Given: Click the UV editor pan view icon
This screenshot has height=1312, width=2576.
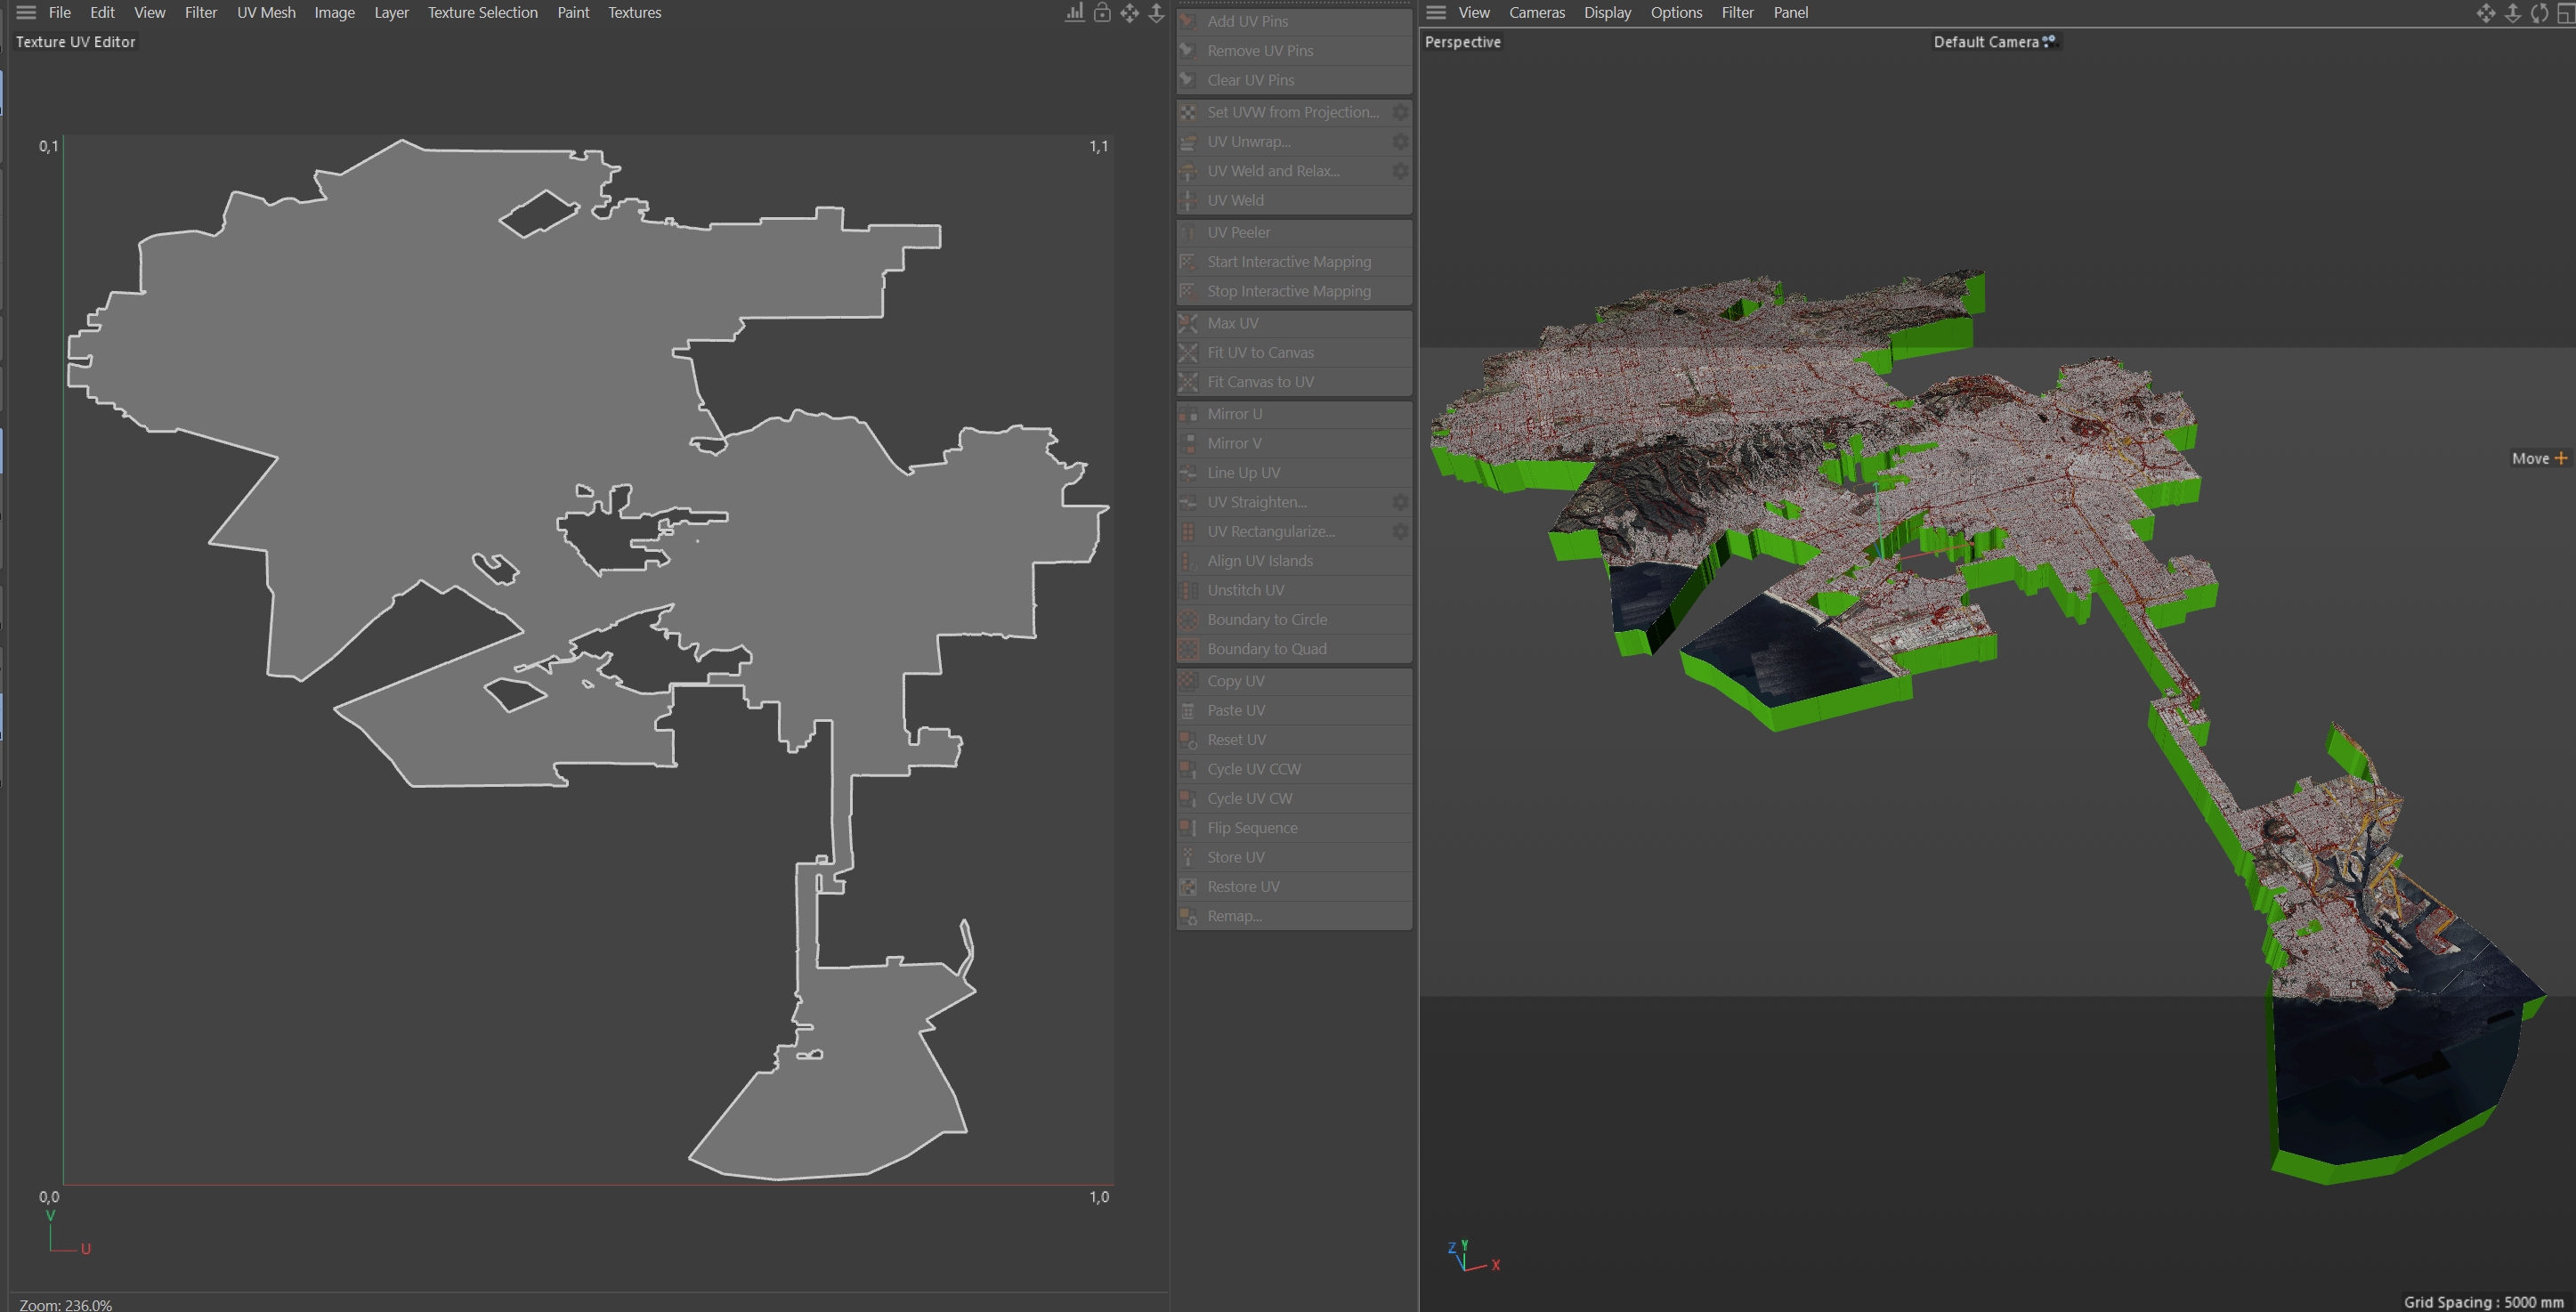Looking at the screenshot, I should (x=1129, y=13).
